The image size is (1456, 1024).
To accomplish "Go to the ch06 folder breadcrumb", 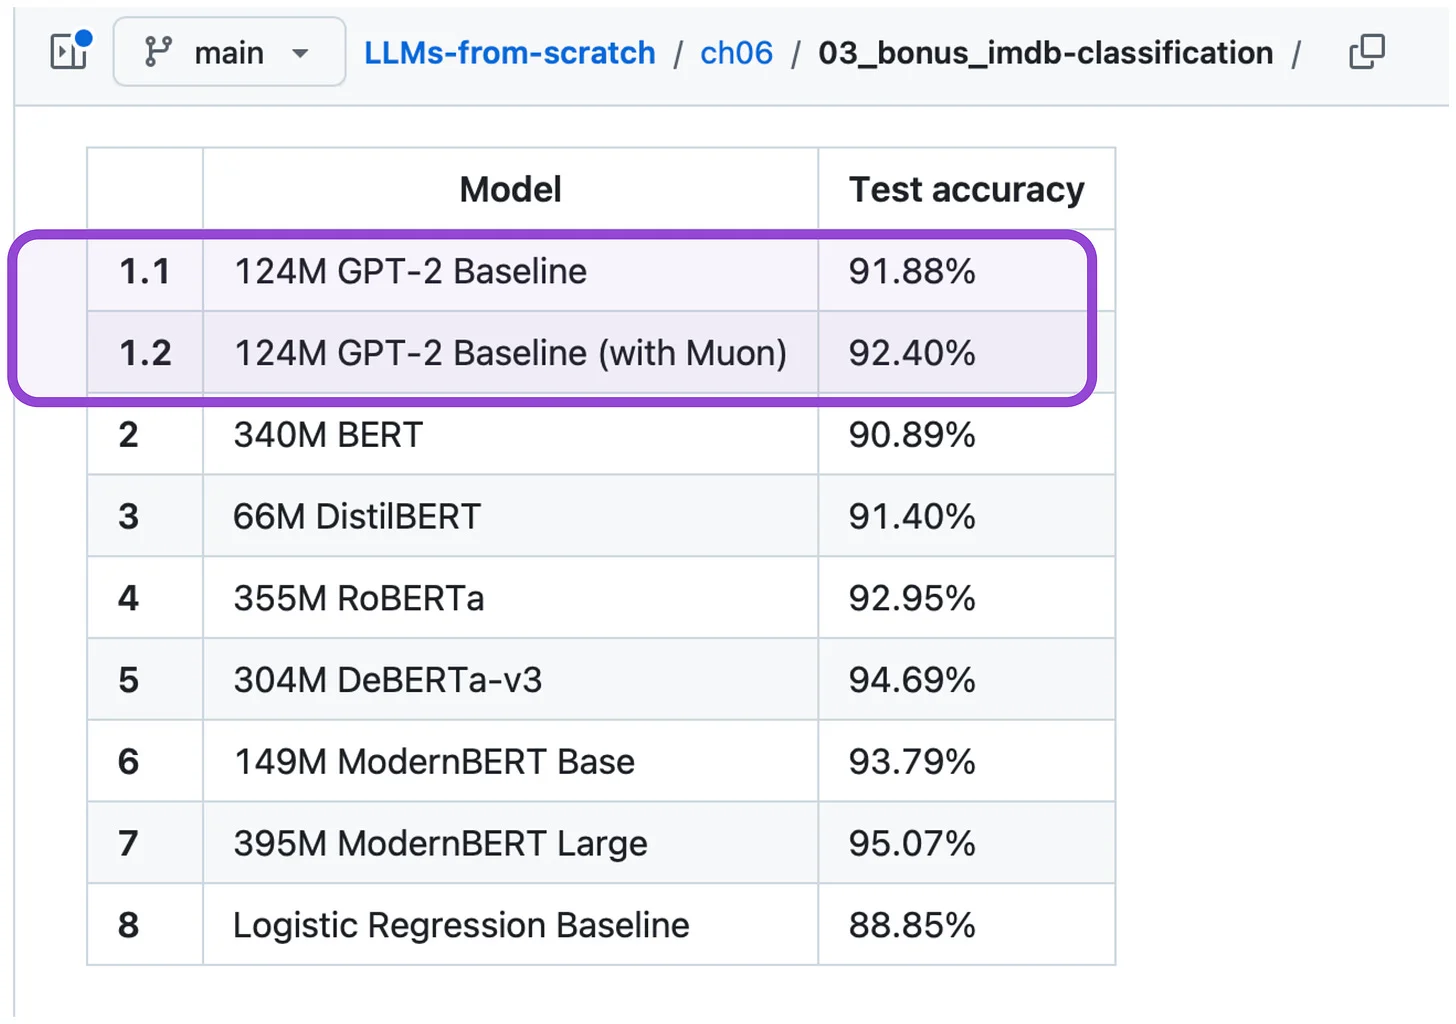I will [736, 52].
